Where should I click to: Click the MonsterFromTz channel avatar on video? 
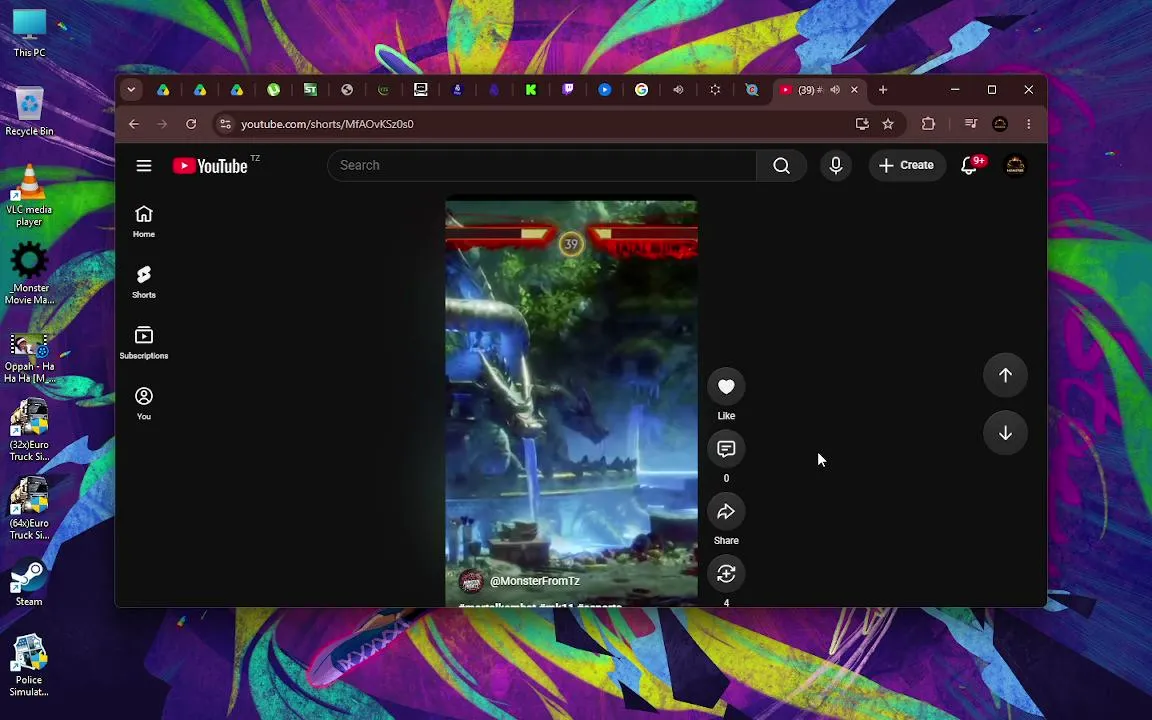click(471, 581)
